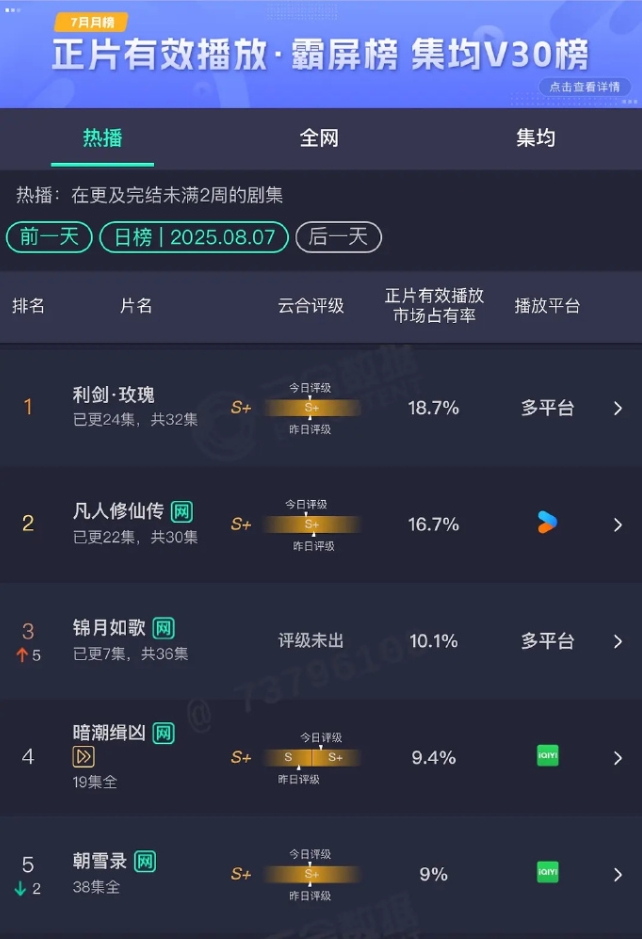Expand details arrow for 利剑·玫瑰
This screenshot has width=642, height=939.
tap(618, 408)
